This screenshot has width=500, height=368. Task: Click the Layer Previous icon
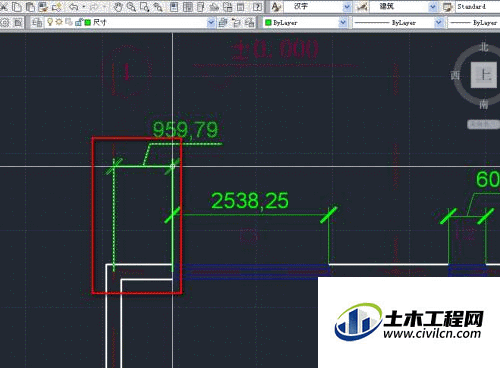click(x=236, y=22)
